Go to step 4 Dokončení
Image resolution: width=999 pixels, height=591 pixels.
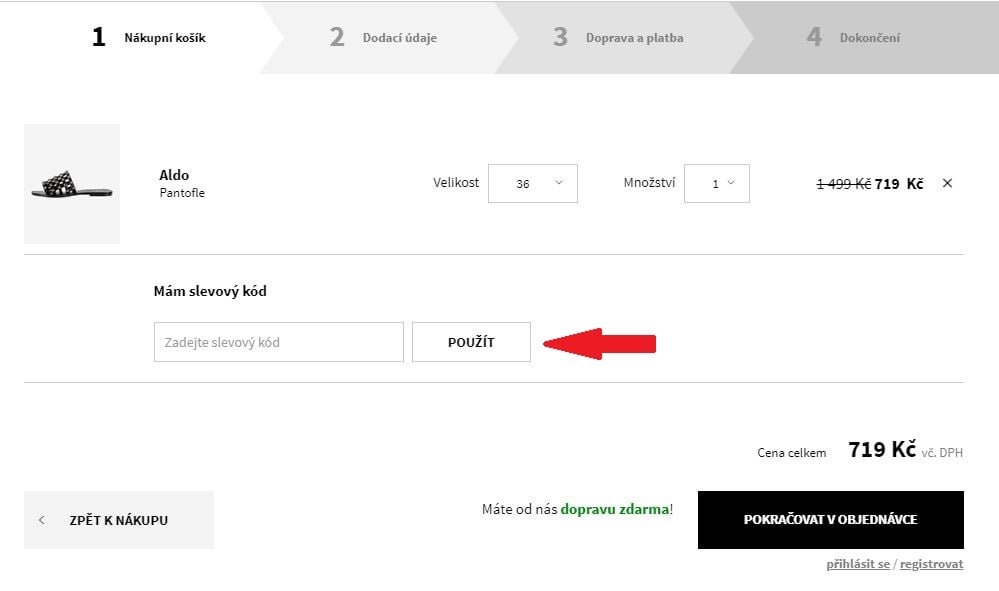pos(854,38)
